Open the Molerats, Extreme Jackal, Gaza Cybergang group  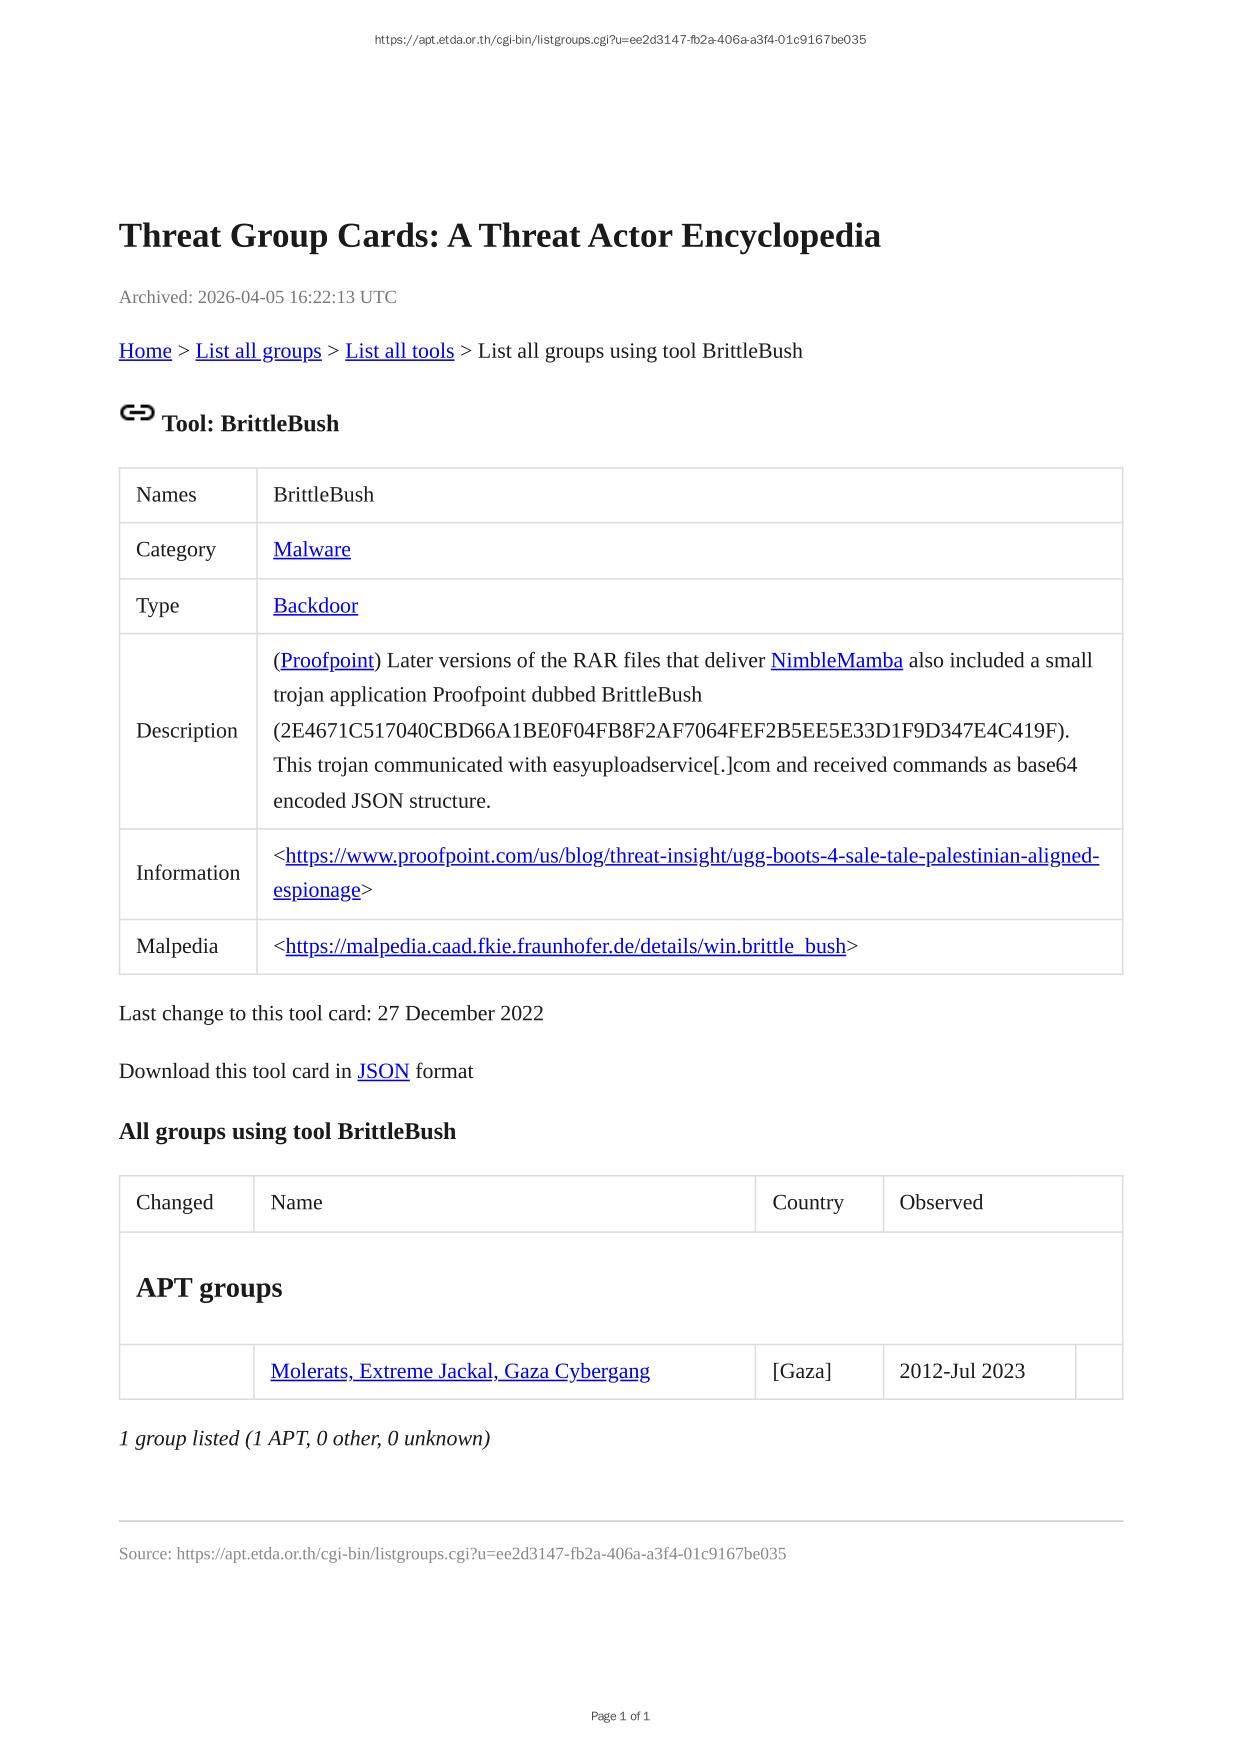coord(460,1371)
